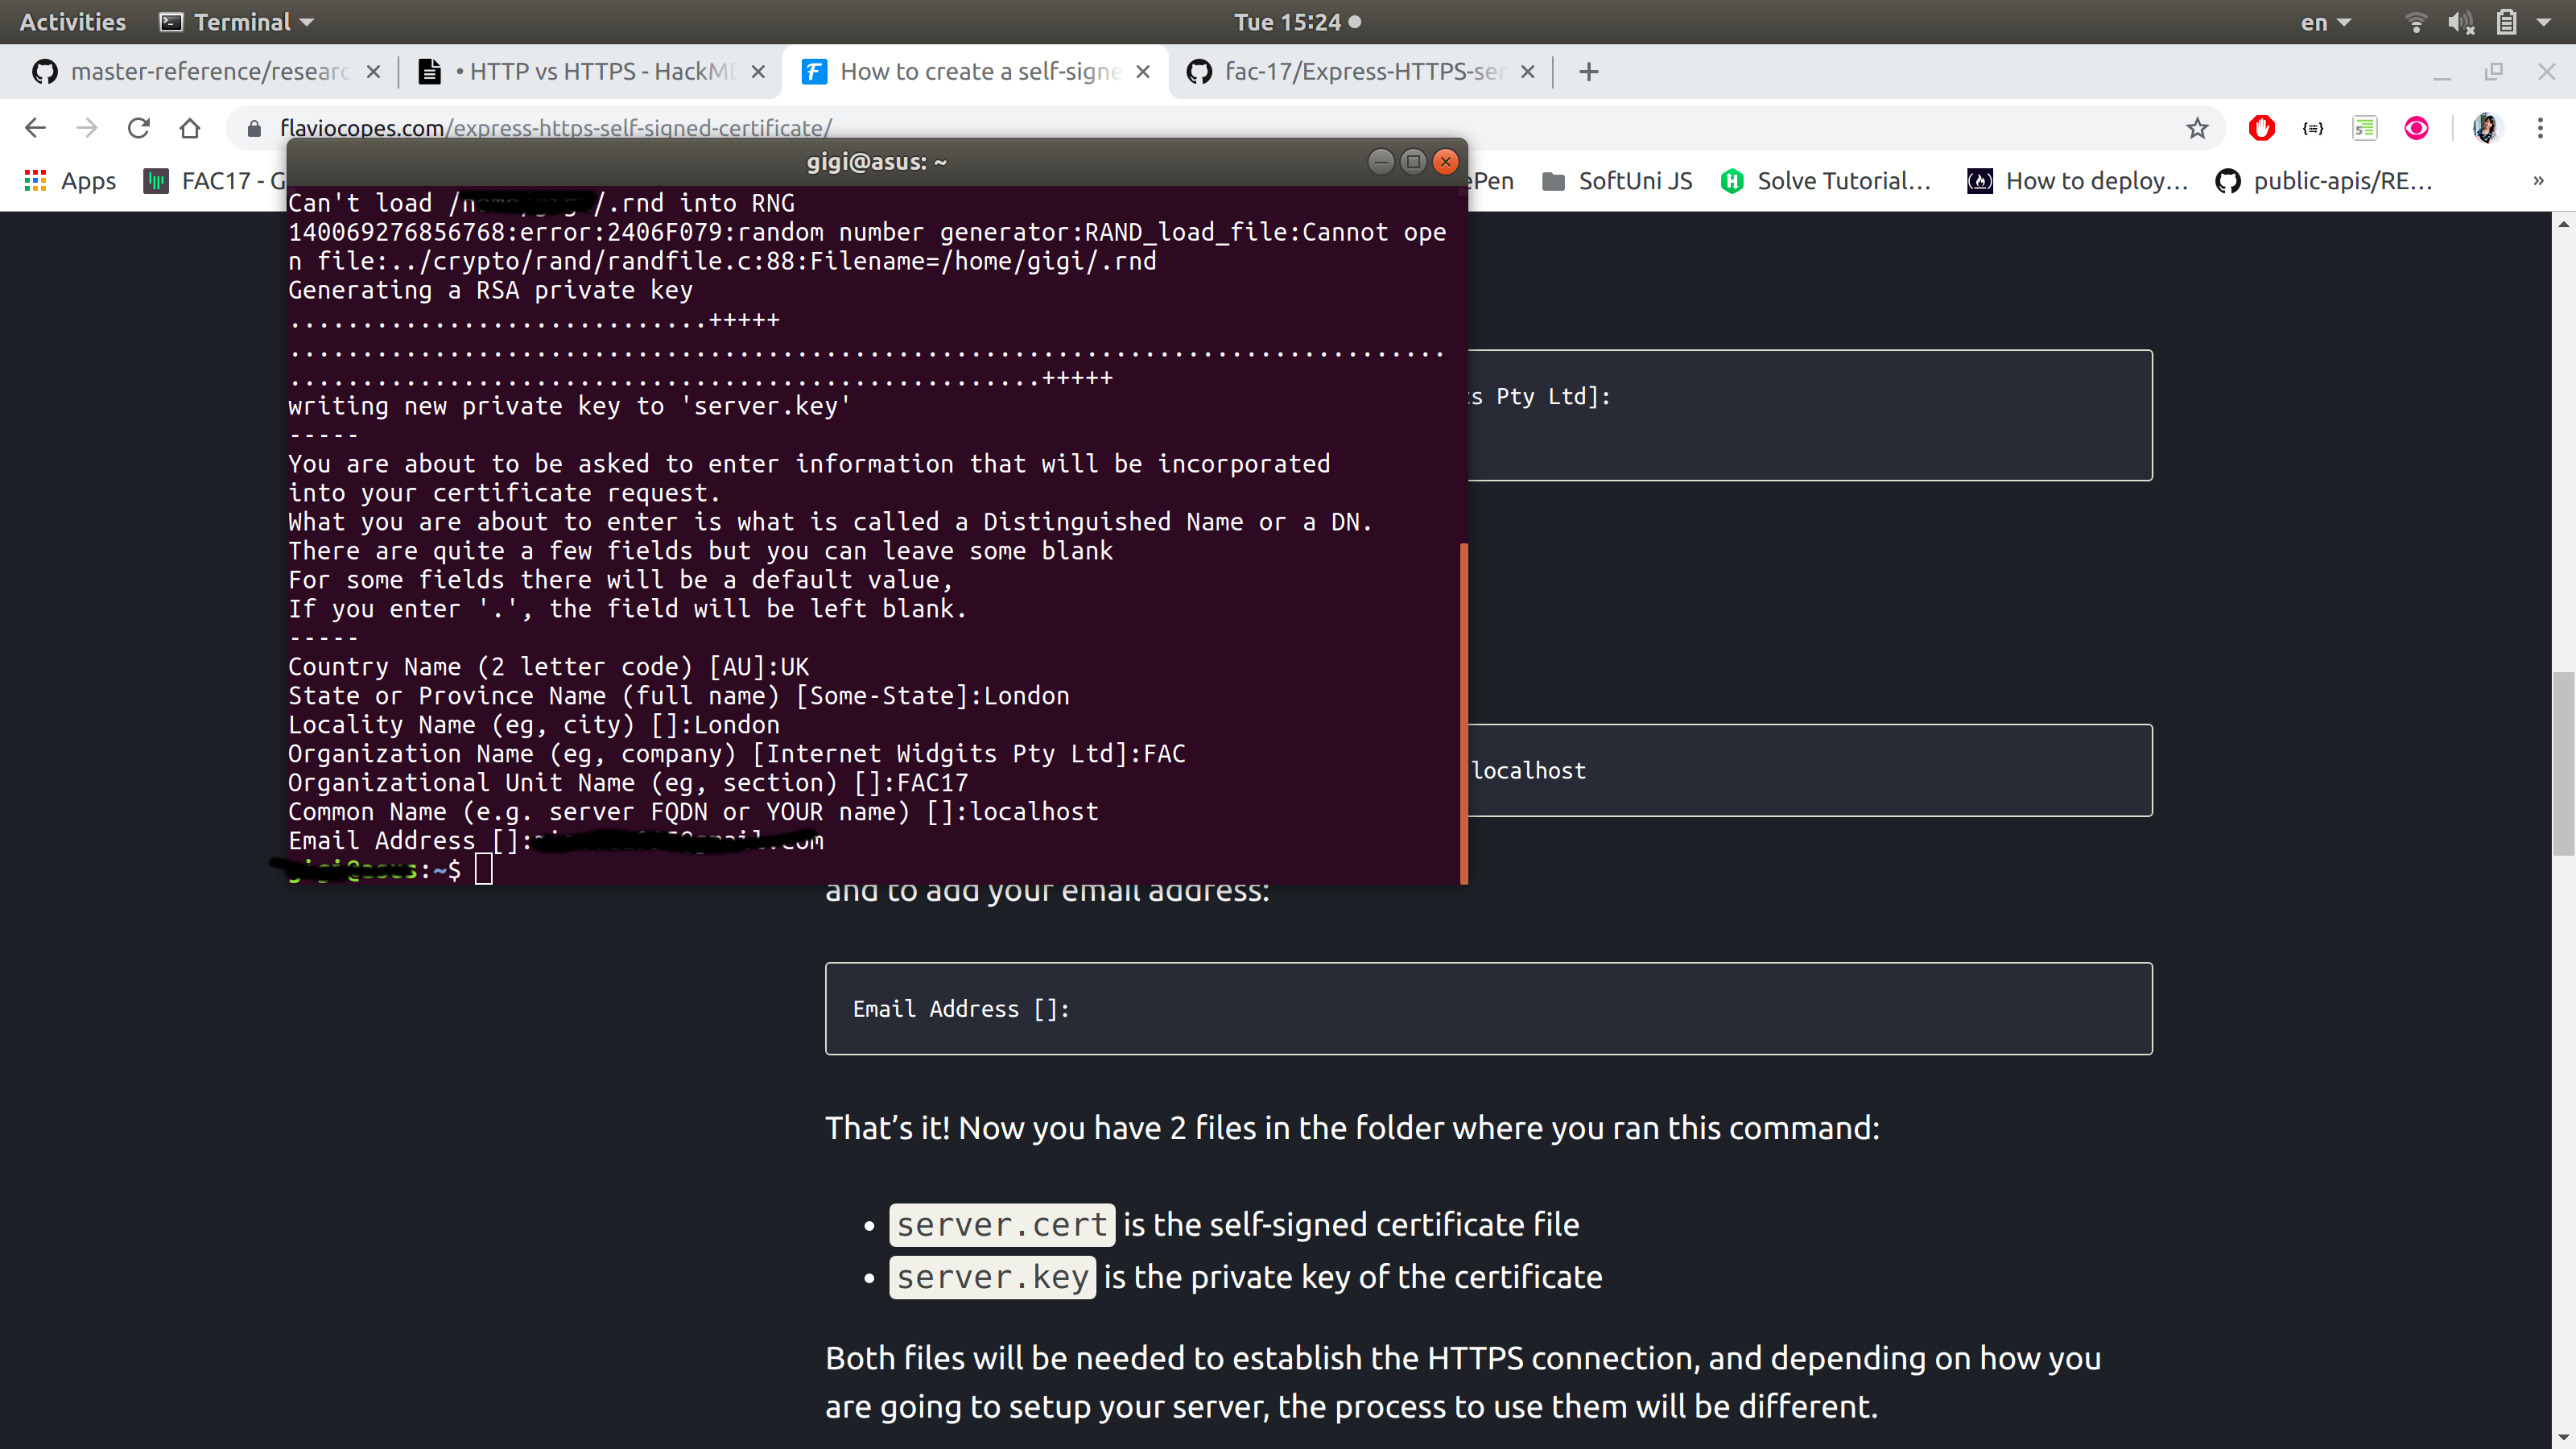The height and width of the screenshot is (1449, 2576).
Task: Open the green sheet extension icon
Action: pyautogui.click(x=2365, y=128)
